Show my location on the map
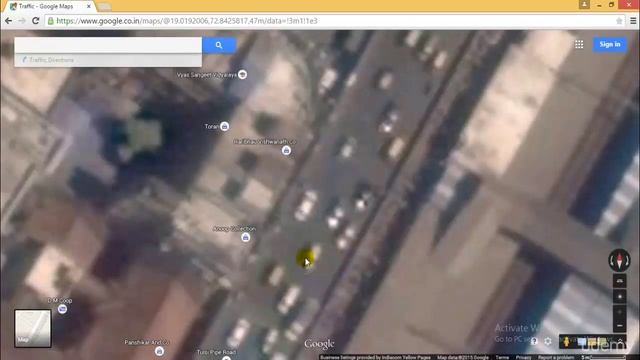 pos(620,297)
